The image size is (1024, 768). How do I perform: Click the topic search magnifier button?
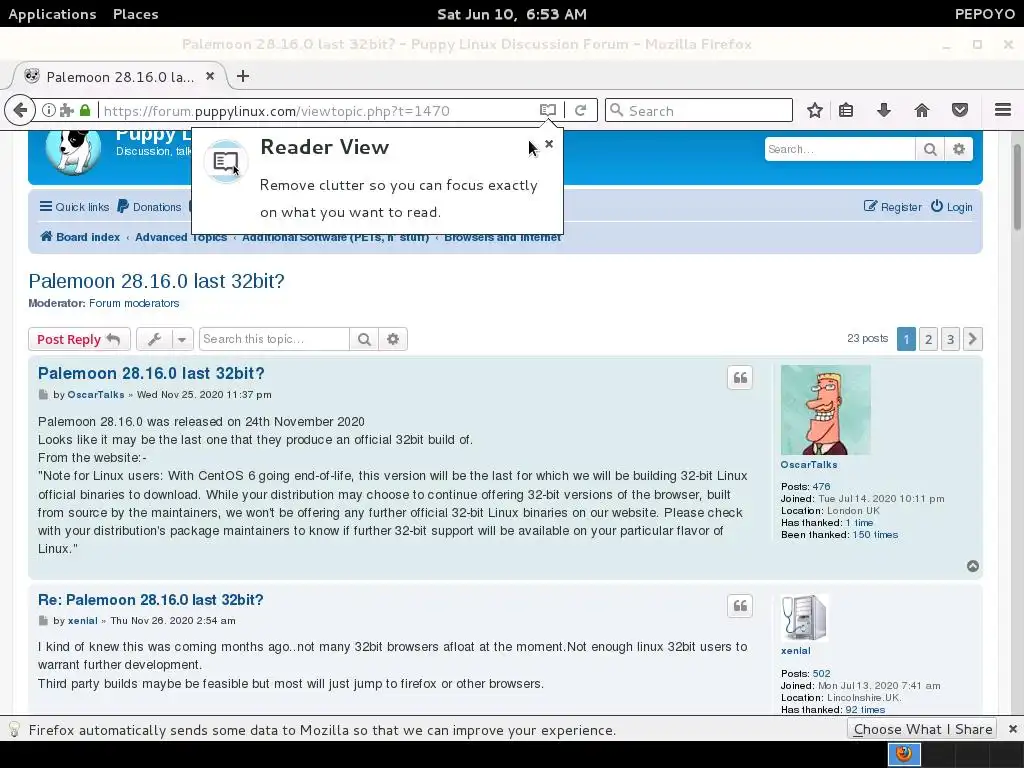tap(364, 339)
